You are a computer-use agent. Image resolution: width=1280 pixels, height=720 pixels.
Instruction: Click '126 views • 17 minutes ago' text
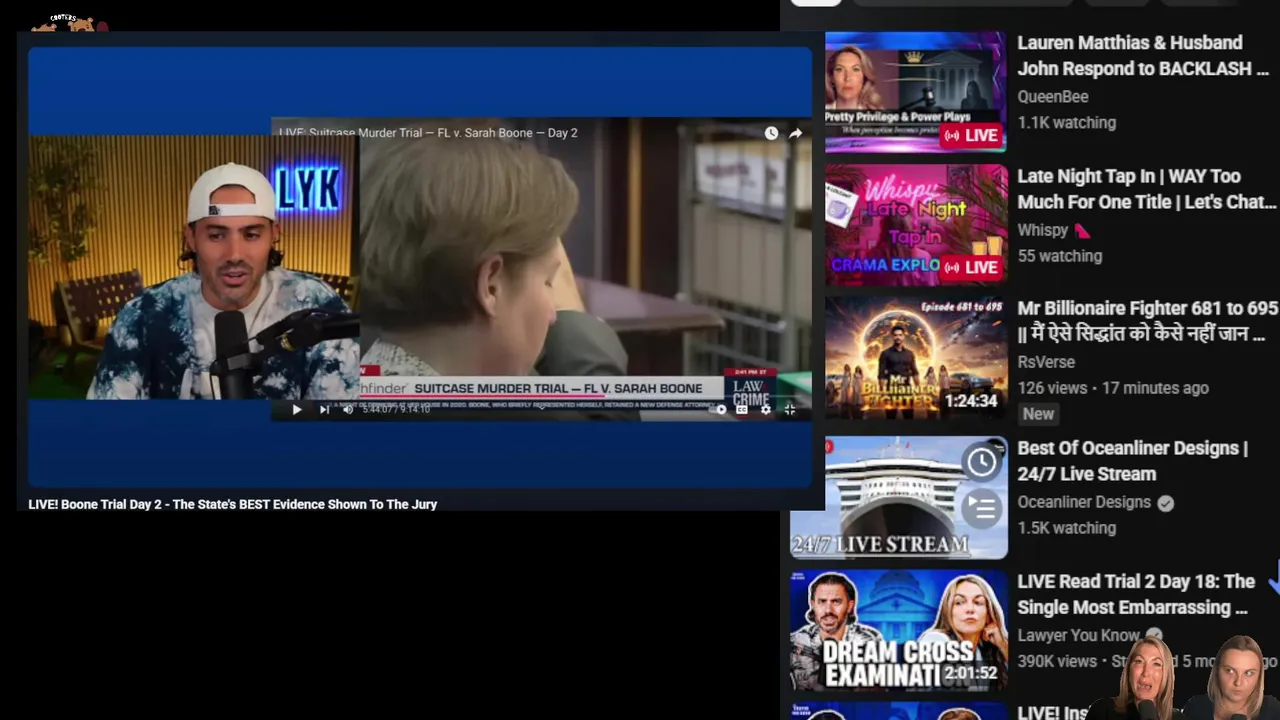click(1113, 388)
